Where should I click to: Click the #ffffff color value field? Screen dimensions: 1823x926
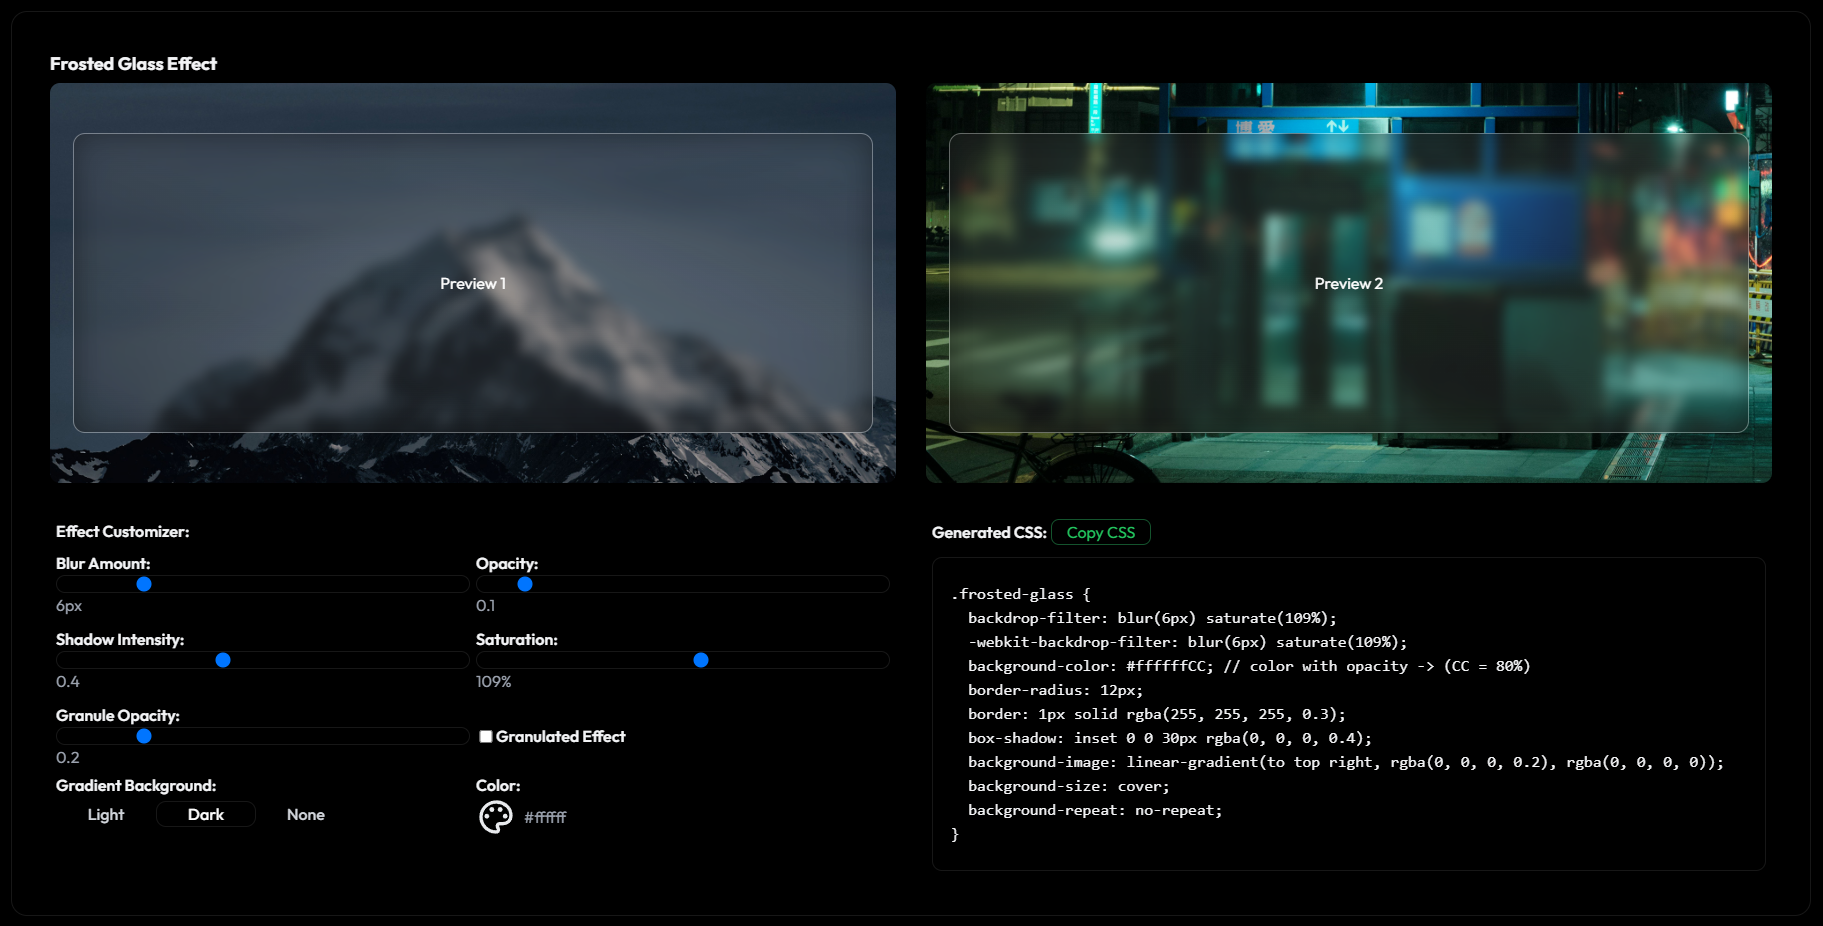pos(544,817)
